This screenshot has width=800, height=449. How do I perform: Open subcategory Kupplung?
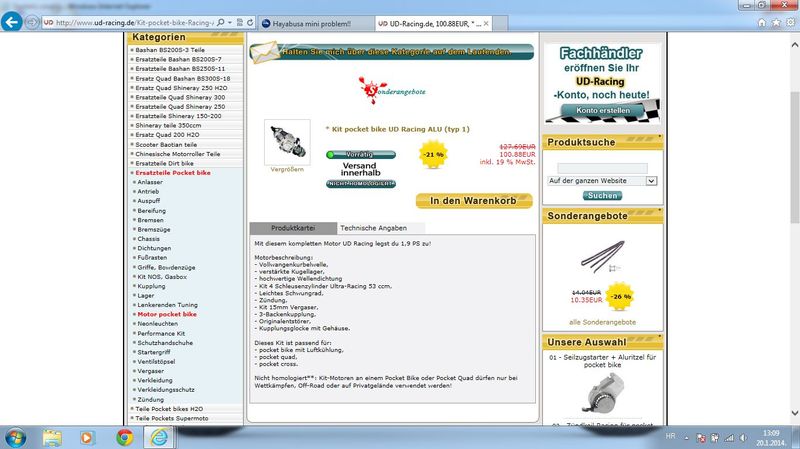151,286
